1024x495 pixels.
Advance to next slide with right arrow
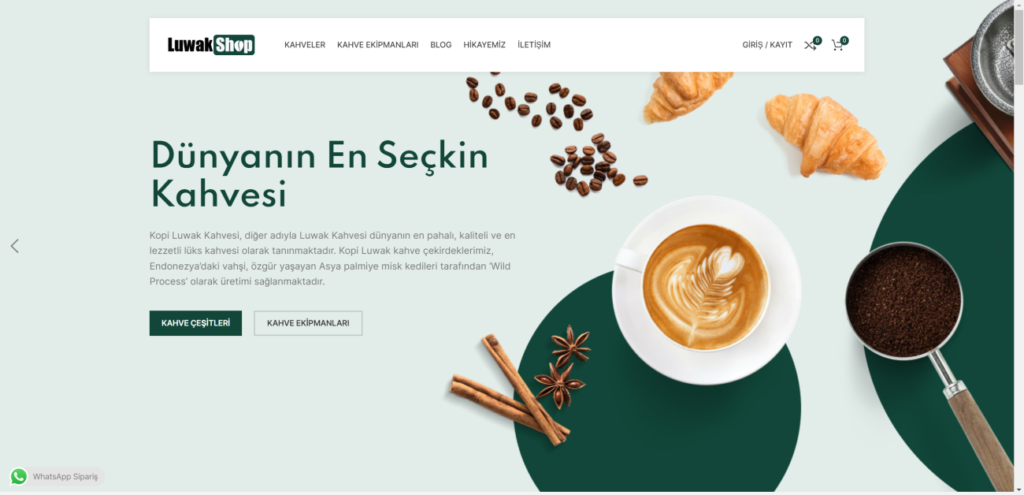(999, 246)
